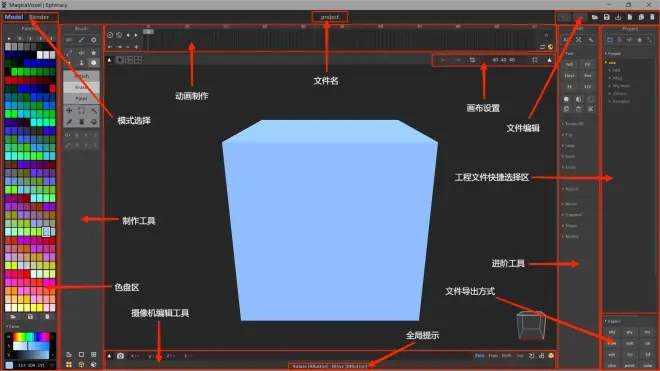This screenshot has width=660, height=371.
Task: Click the folder icon in Project panel
Action: (609, 40)
